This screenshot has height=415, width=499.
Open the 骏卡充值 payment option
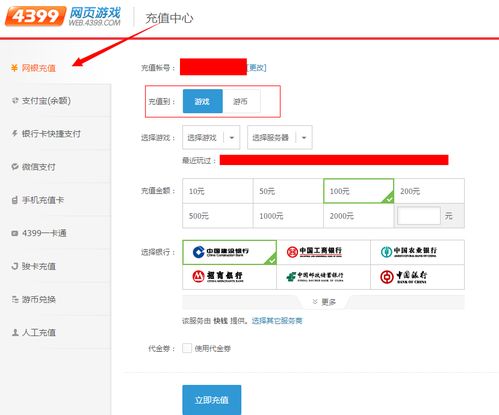(55, 266)
